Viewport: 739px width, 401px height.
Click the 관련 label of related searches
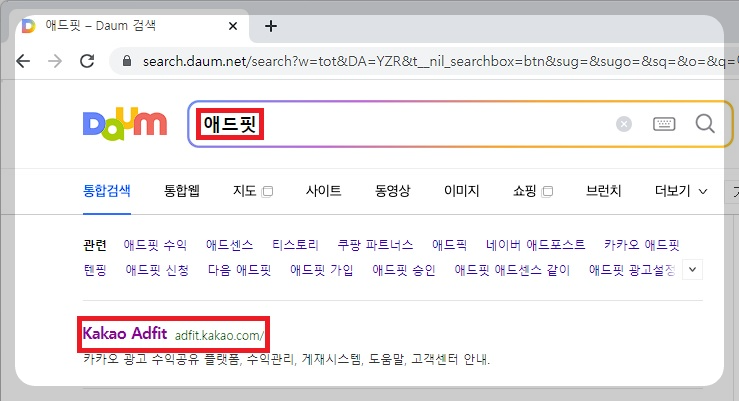[x=95, y=245]
